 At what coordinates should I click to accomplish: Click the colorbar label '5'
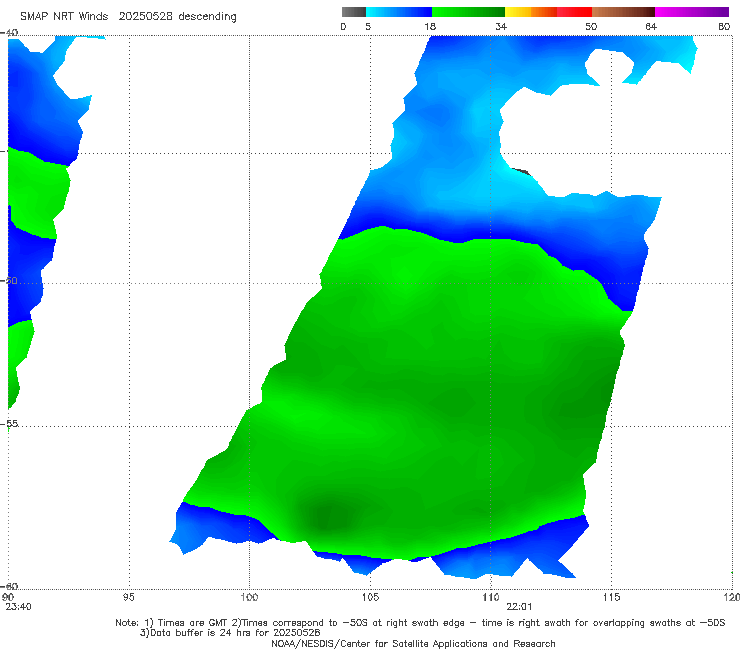pyautogui.click(x=368, y=26)
